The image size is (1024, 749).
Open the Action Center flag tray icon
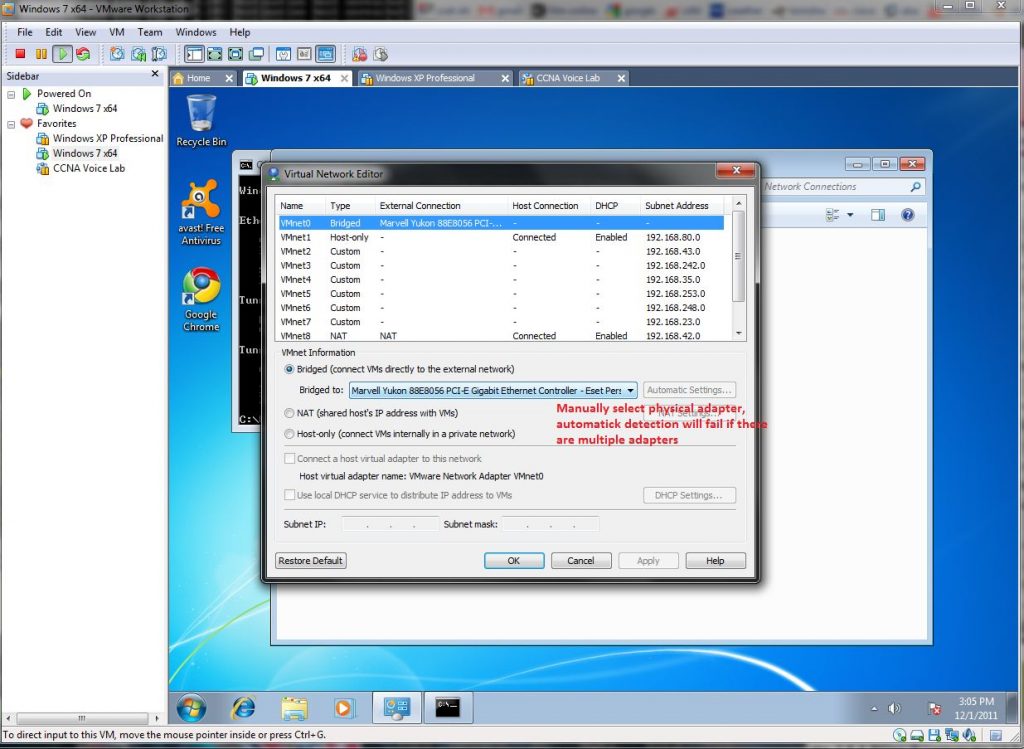935,709
